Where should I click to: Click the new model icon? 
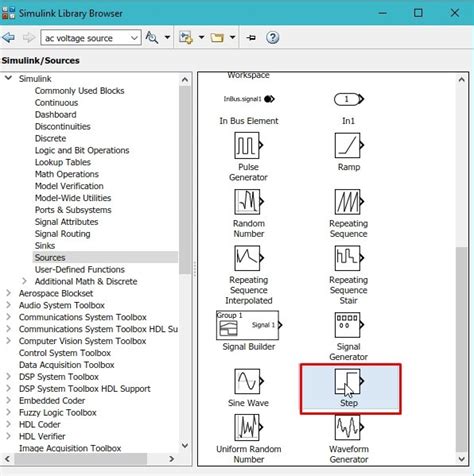point(186,37)
